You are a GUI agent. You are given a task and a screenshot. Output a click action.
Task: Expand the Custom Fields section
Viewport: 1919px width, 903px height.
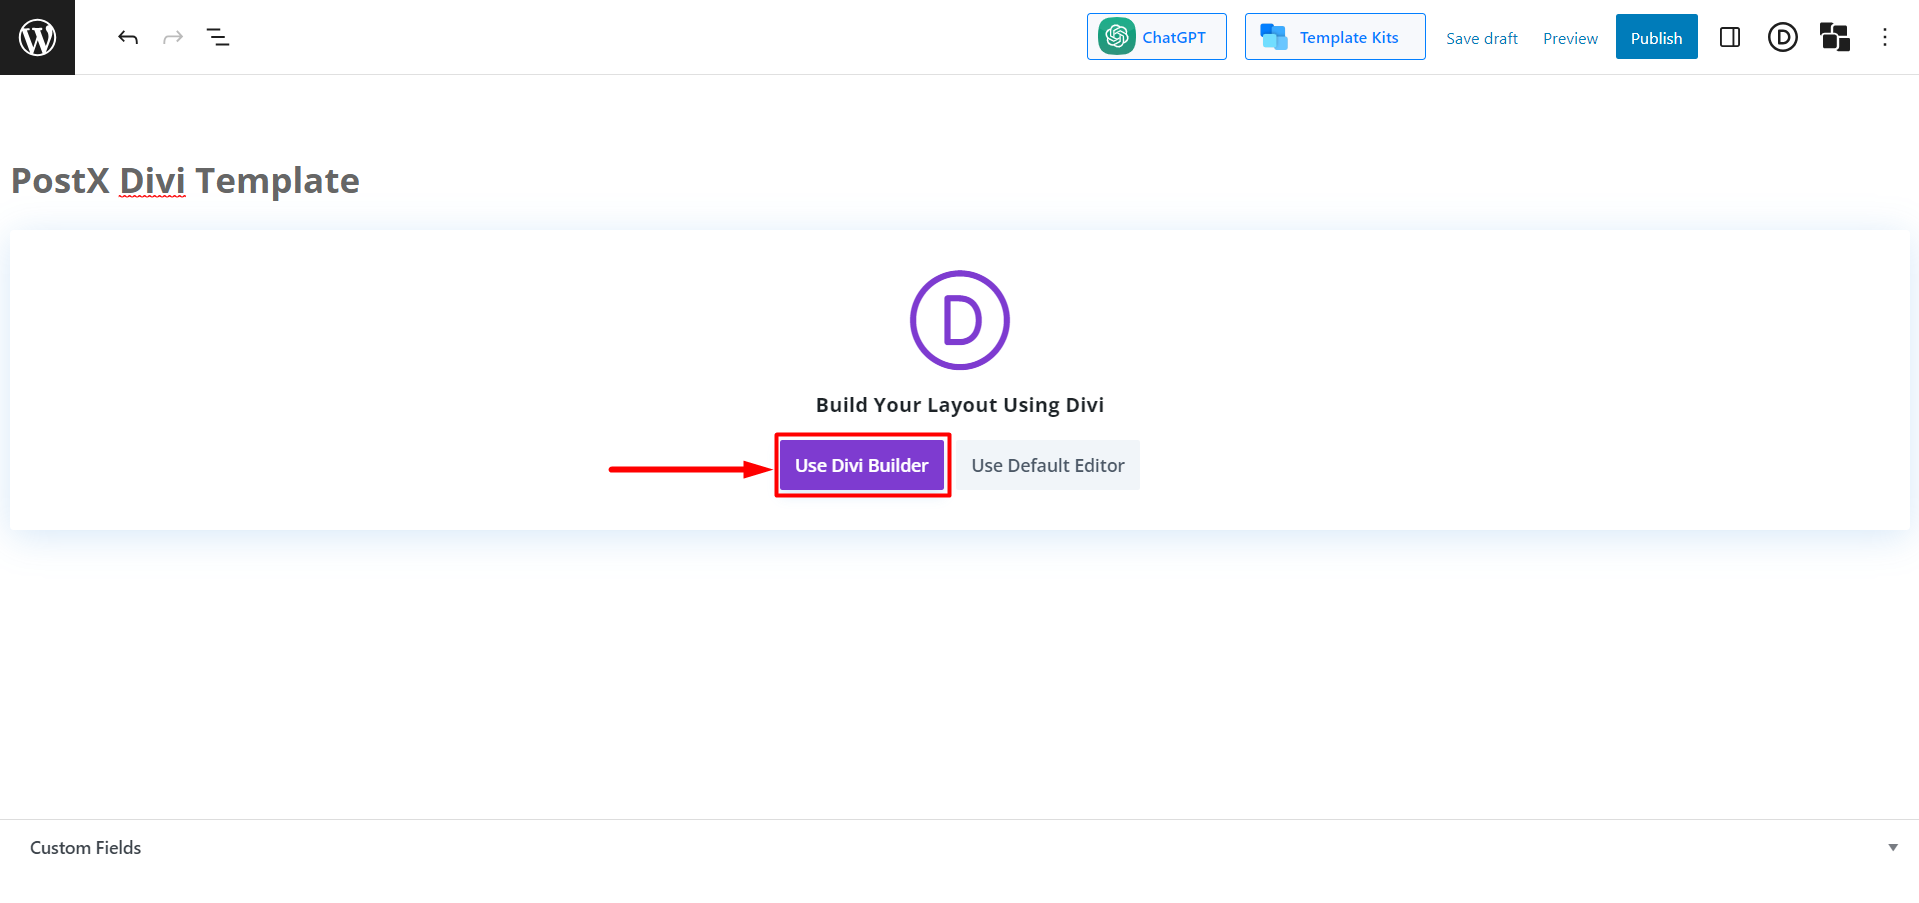pyautogui.click(x=85, y=847)
